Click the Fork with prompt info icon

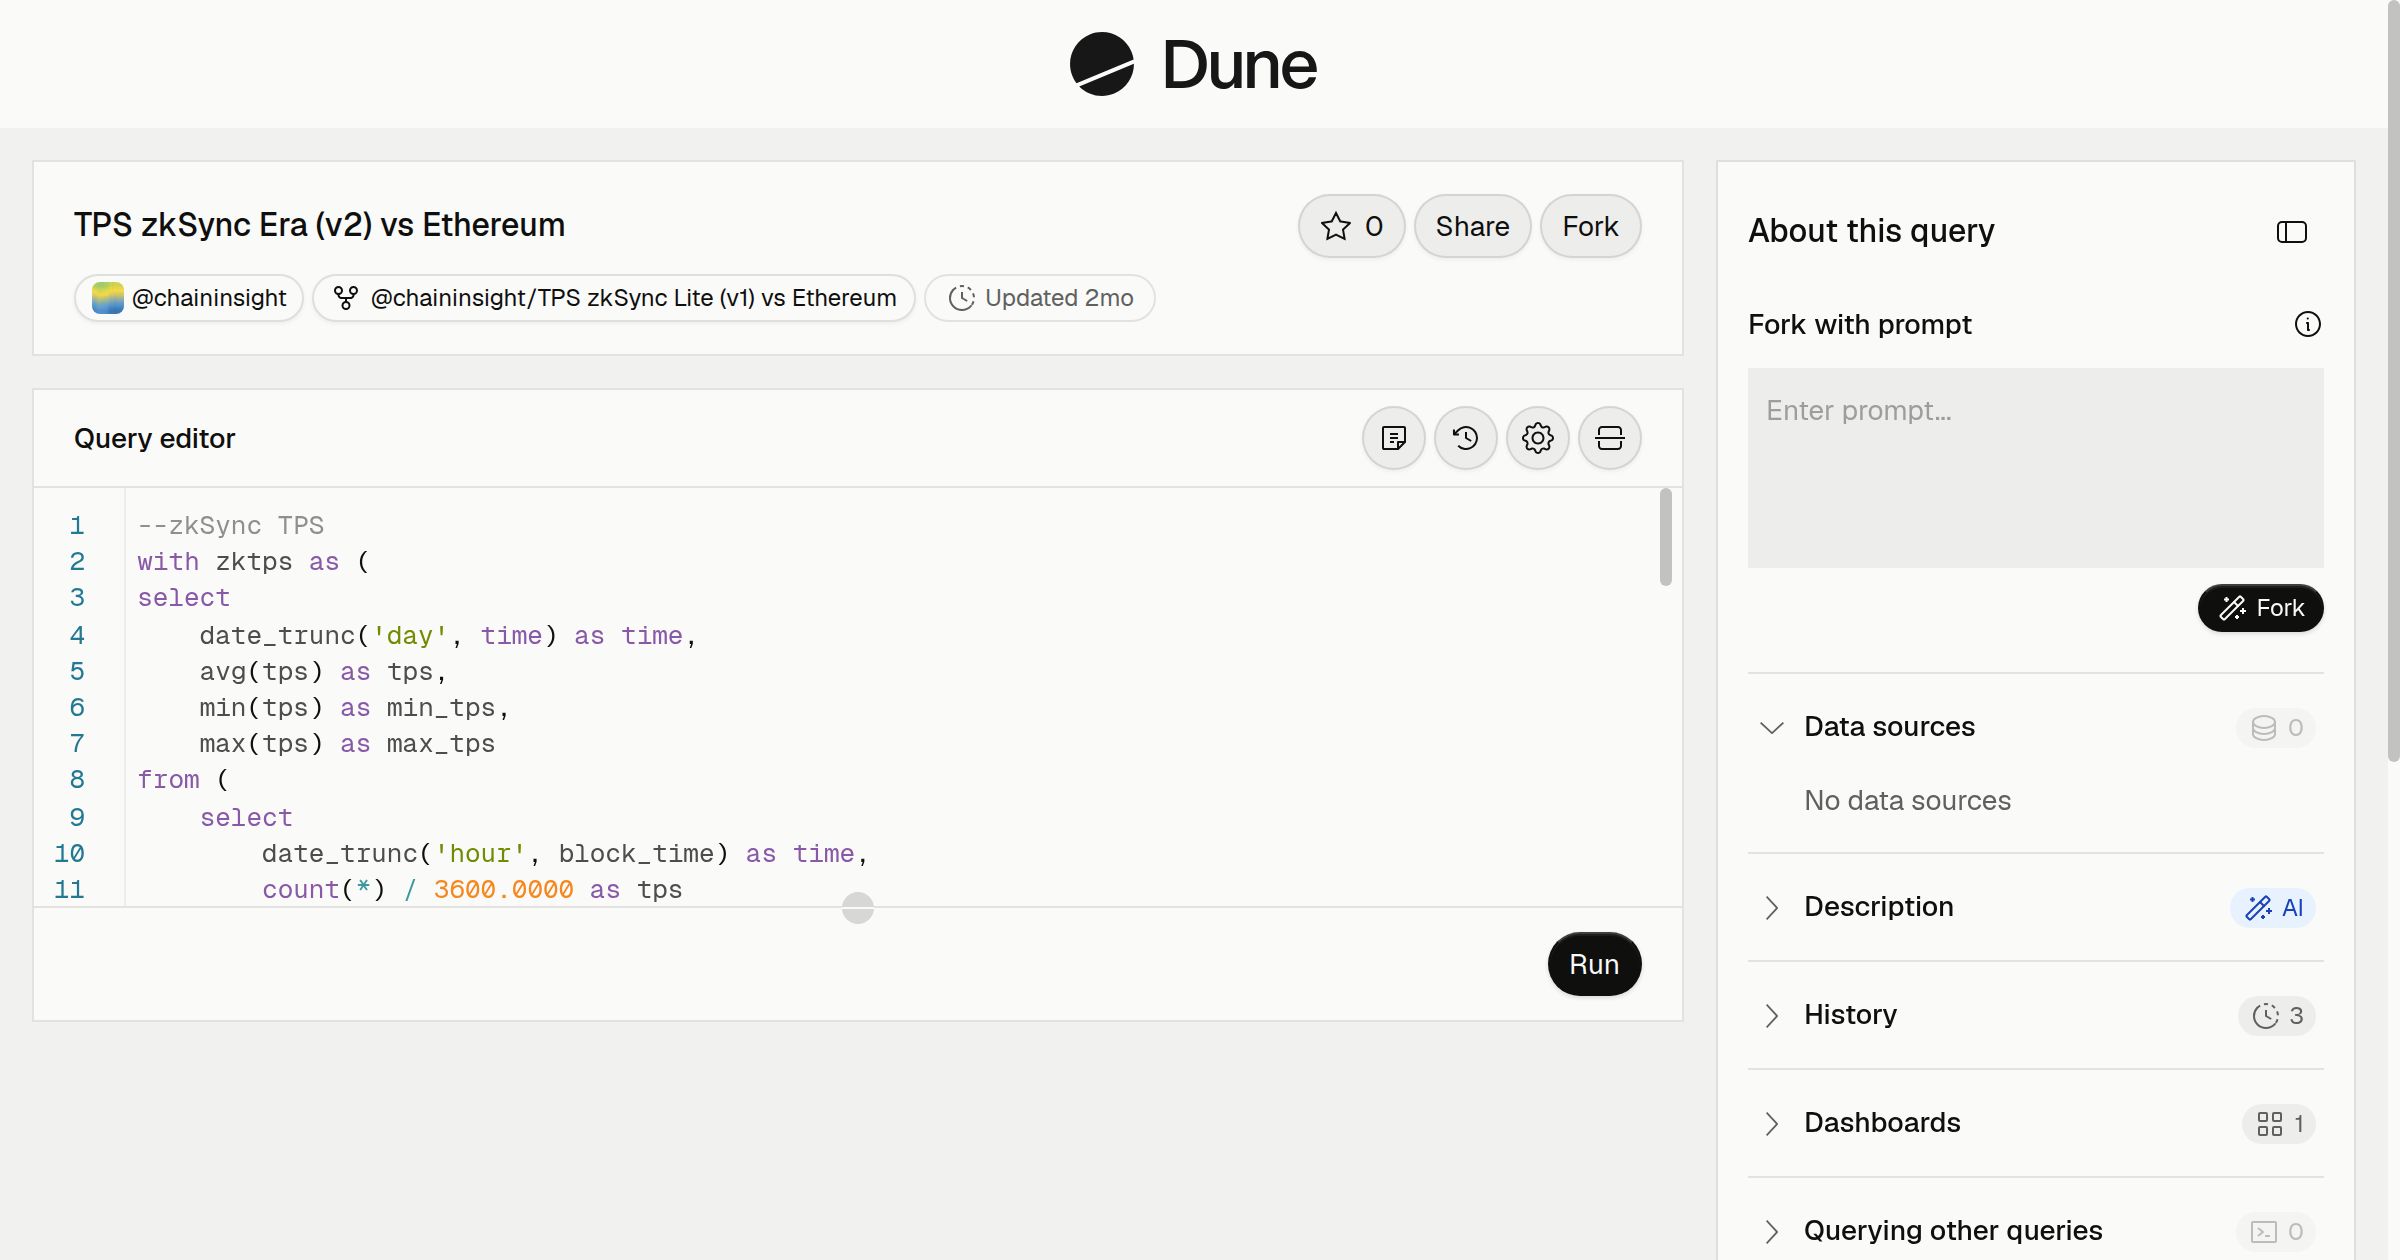[x=2307, y=324]
